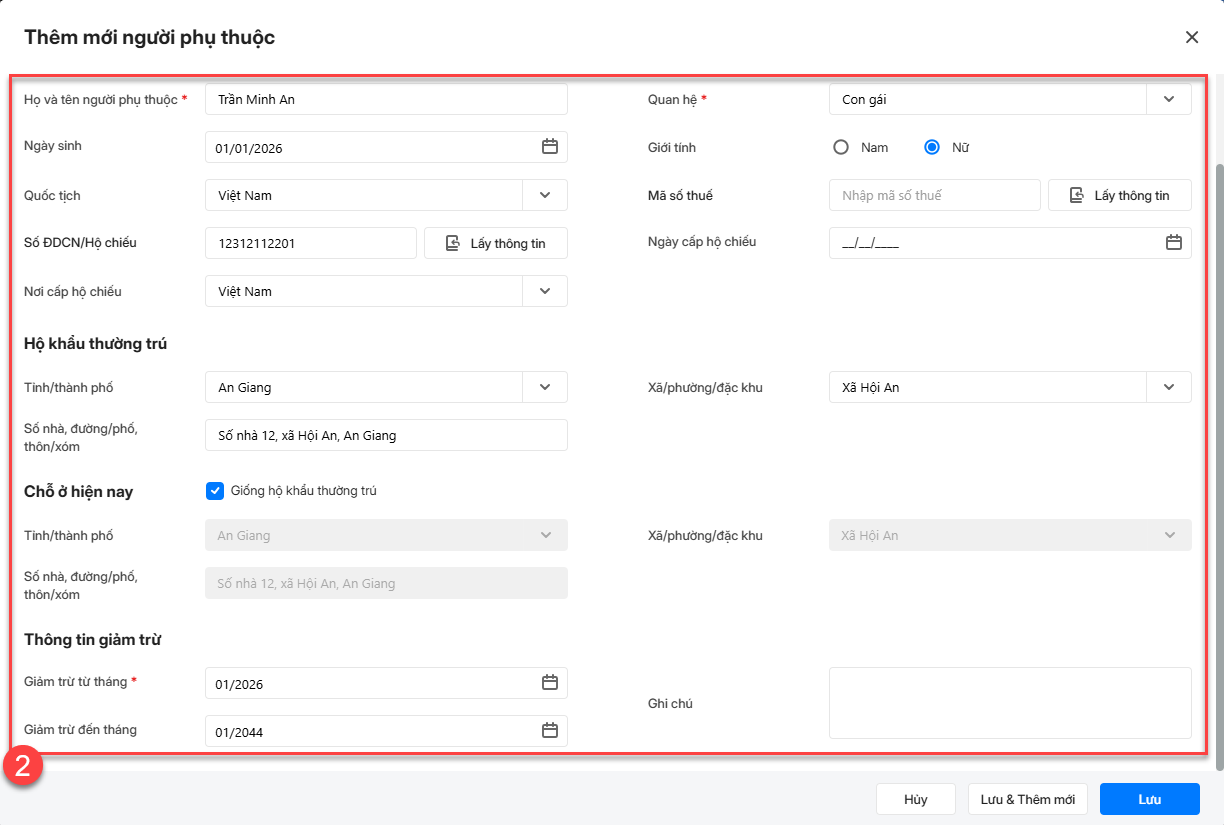1224x825 pixels.
Task: Open the Quốc tịch dropdown
Action: [544, 195]
